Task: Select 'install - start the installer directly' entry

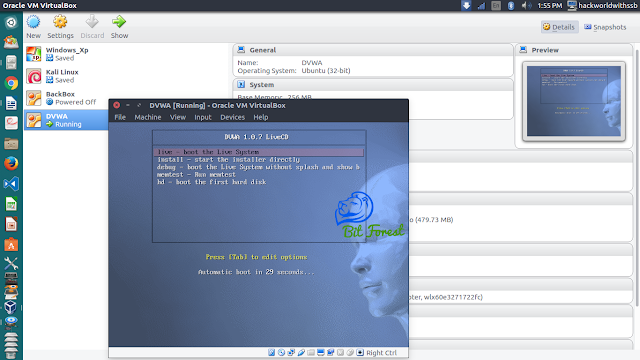Action: (229, 160)
